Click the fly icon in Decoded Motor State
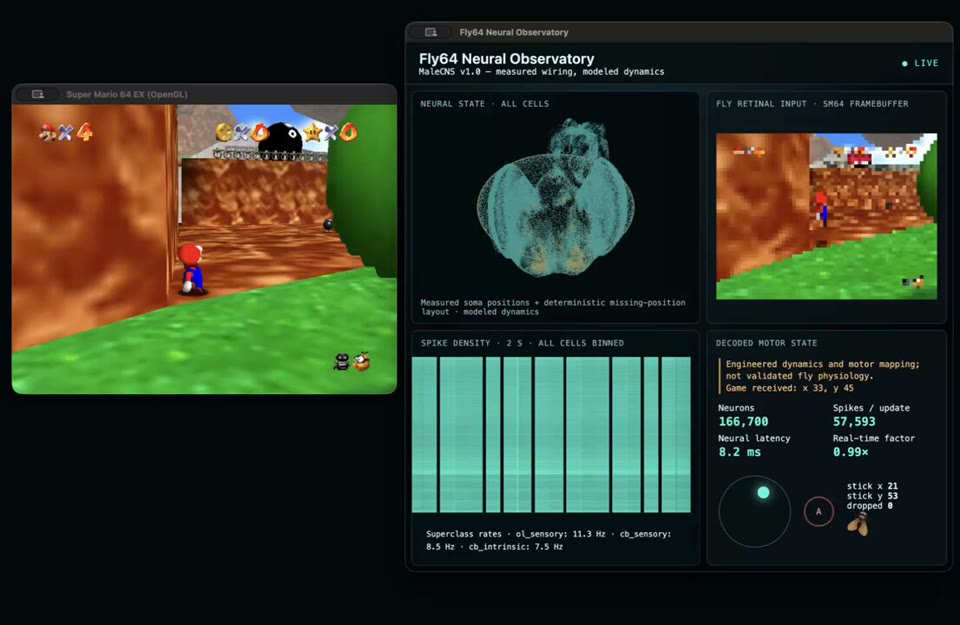960x625 pixels. tap(858, 524)
